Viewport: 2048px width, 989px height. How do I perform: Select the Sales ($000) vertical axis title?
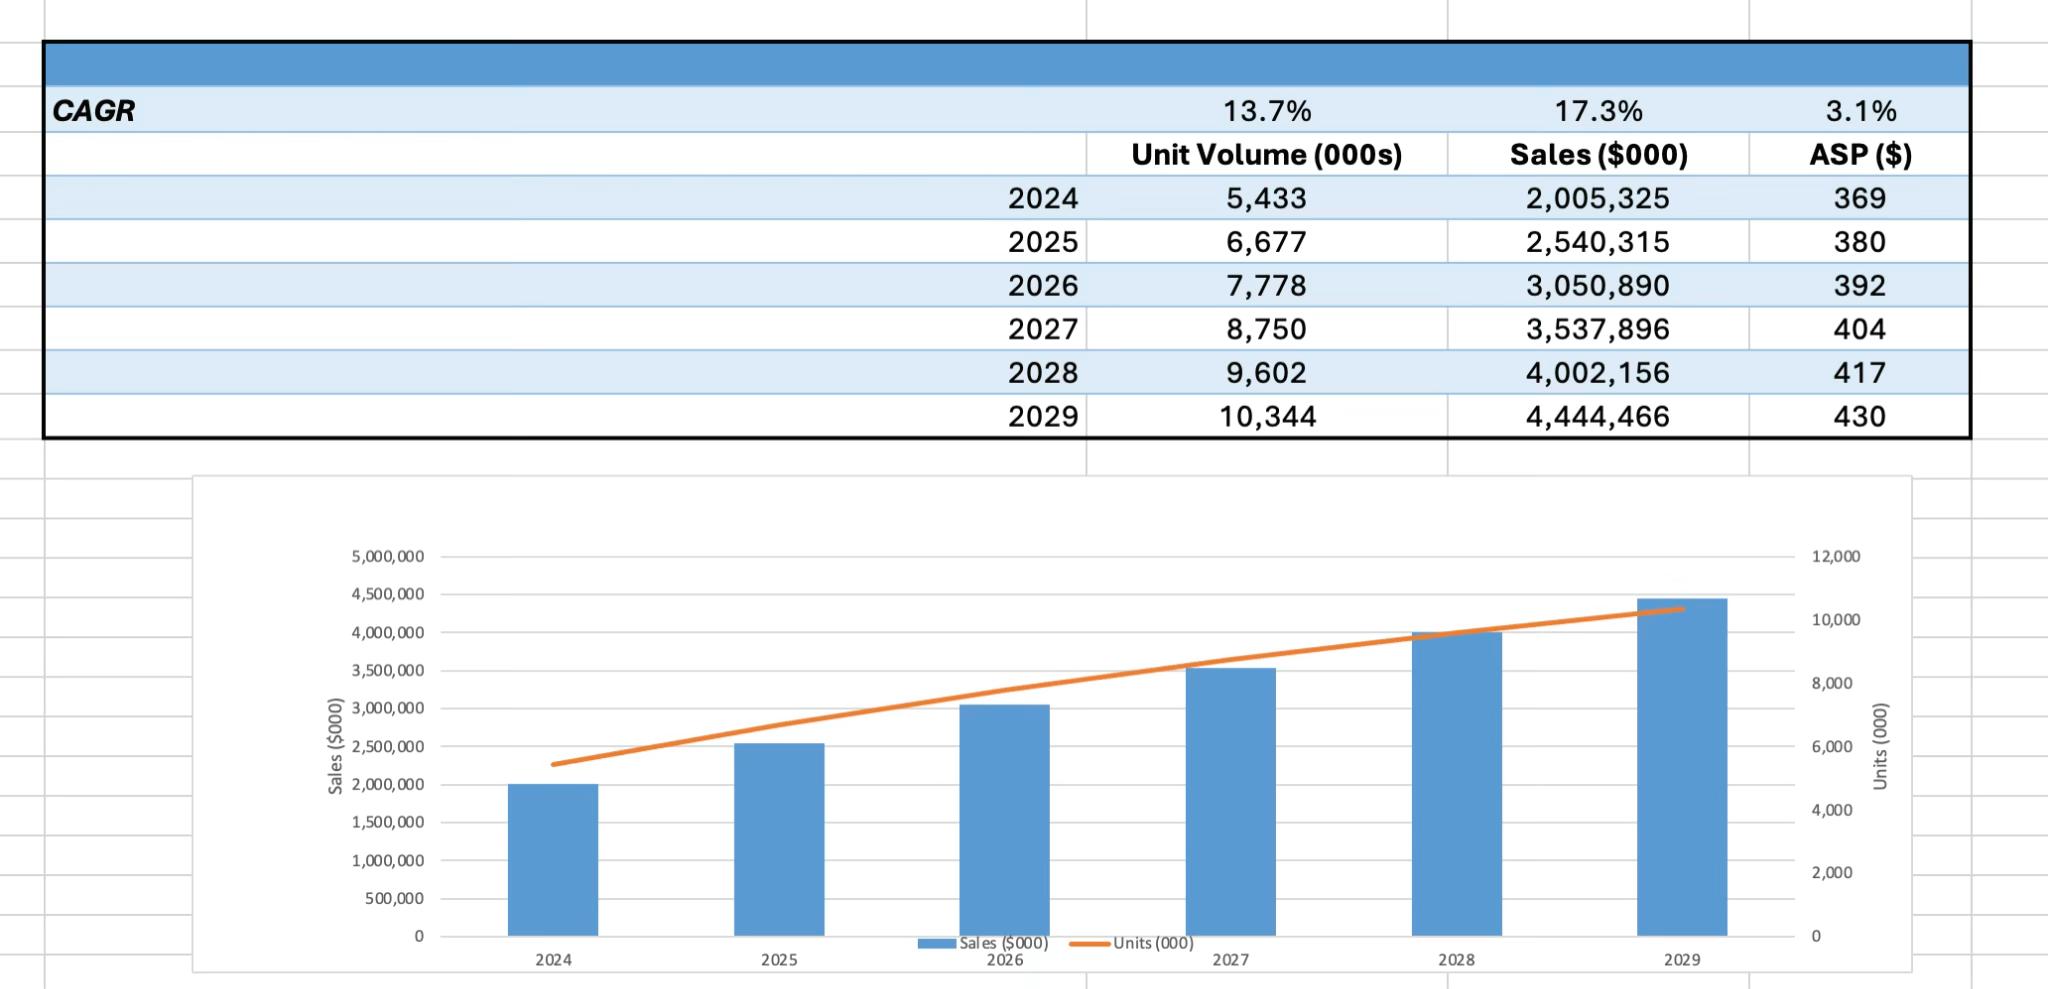pyautogui.click(x=335, y=746)
